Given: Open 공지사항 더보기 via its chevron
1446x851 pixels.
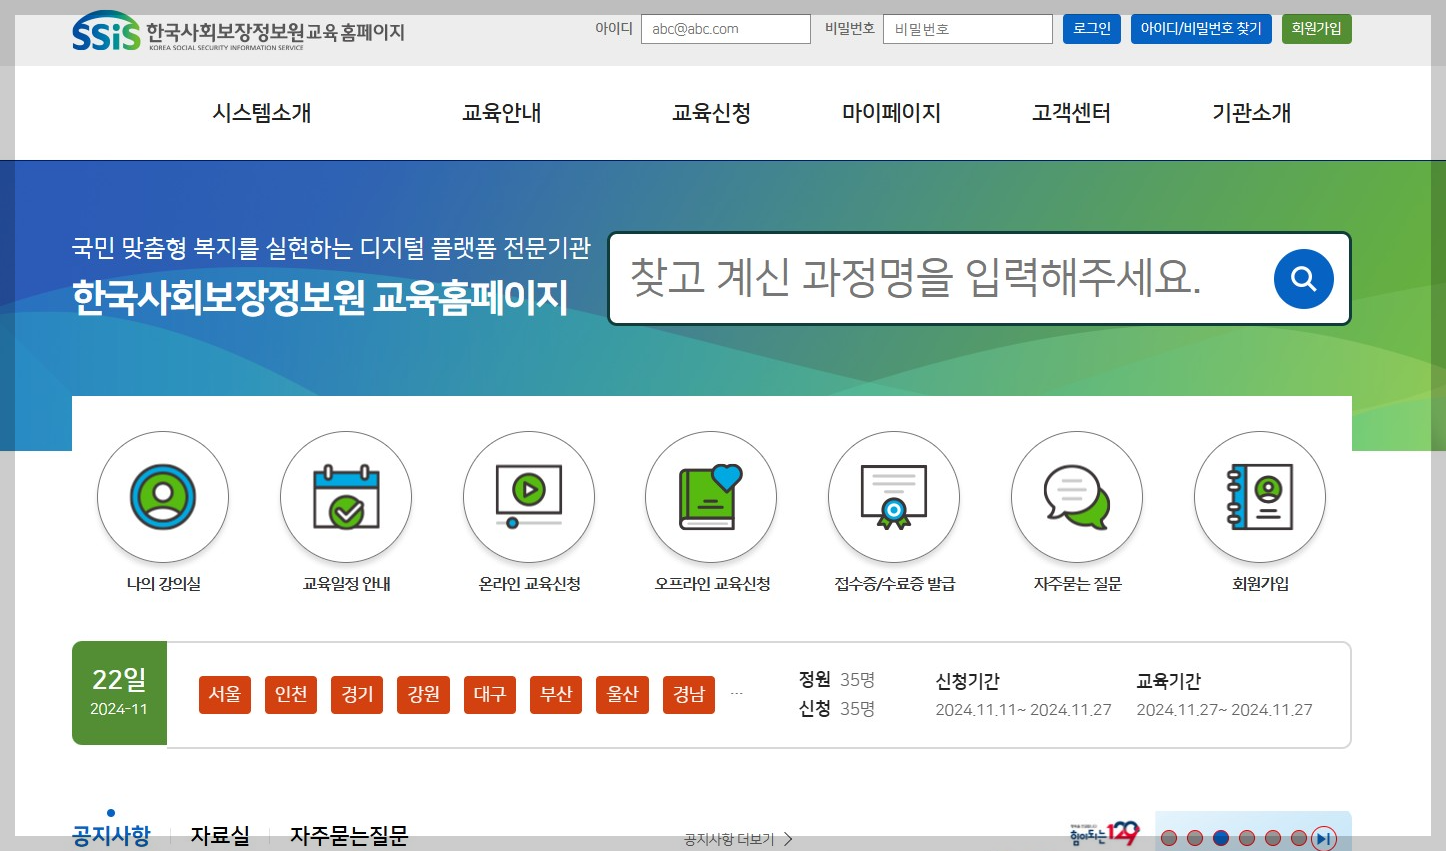Looking at the screenshot, I should [x=787, y=839].
